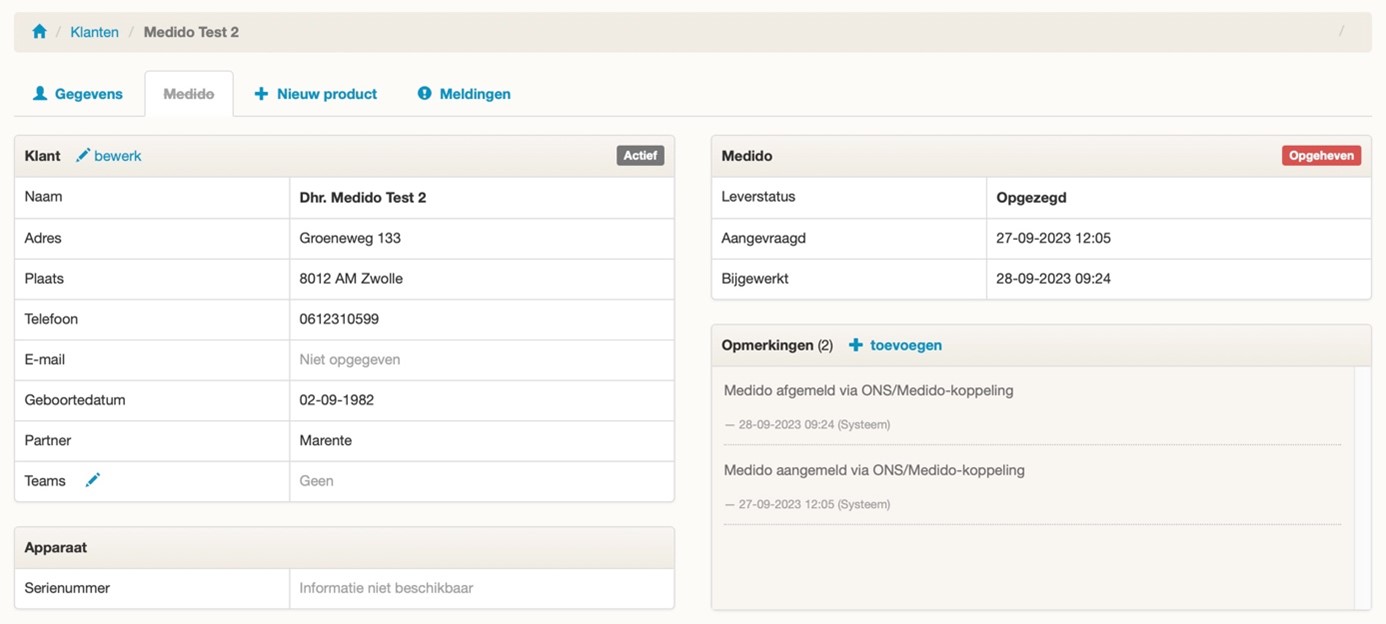Select birth date 02-09-1982
The width and height of the screenshot is (1386, 624).
[337, 400]
